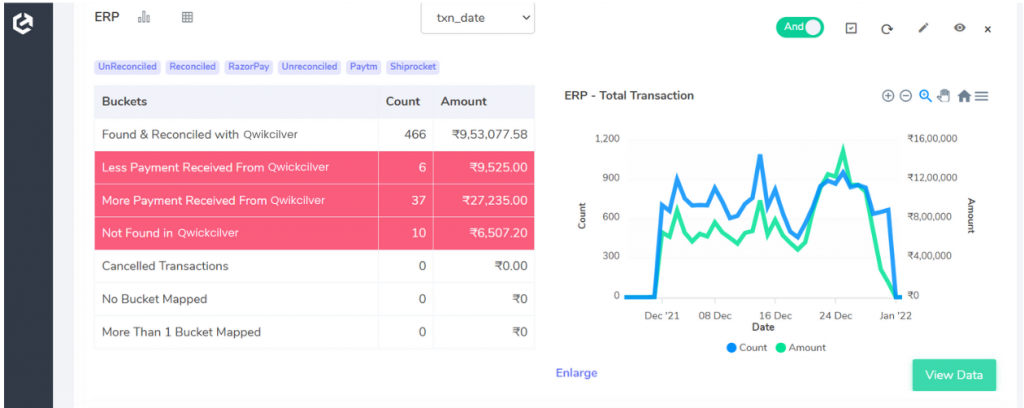Select Less Payment Received From Qwickcilver row
Viewport: 1024px width, 408px height.
[314, 168]
